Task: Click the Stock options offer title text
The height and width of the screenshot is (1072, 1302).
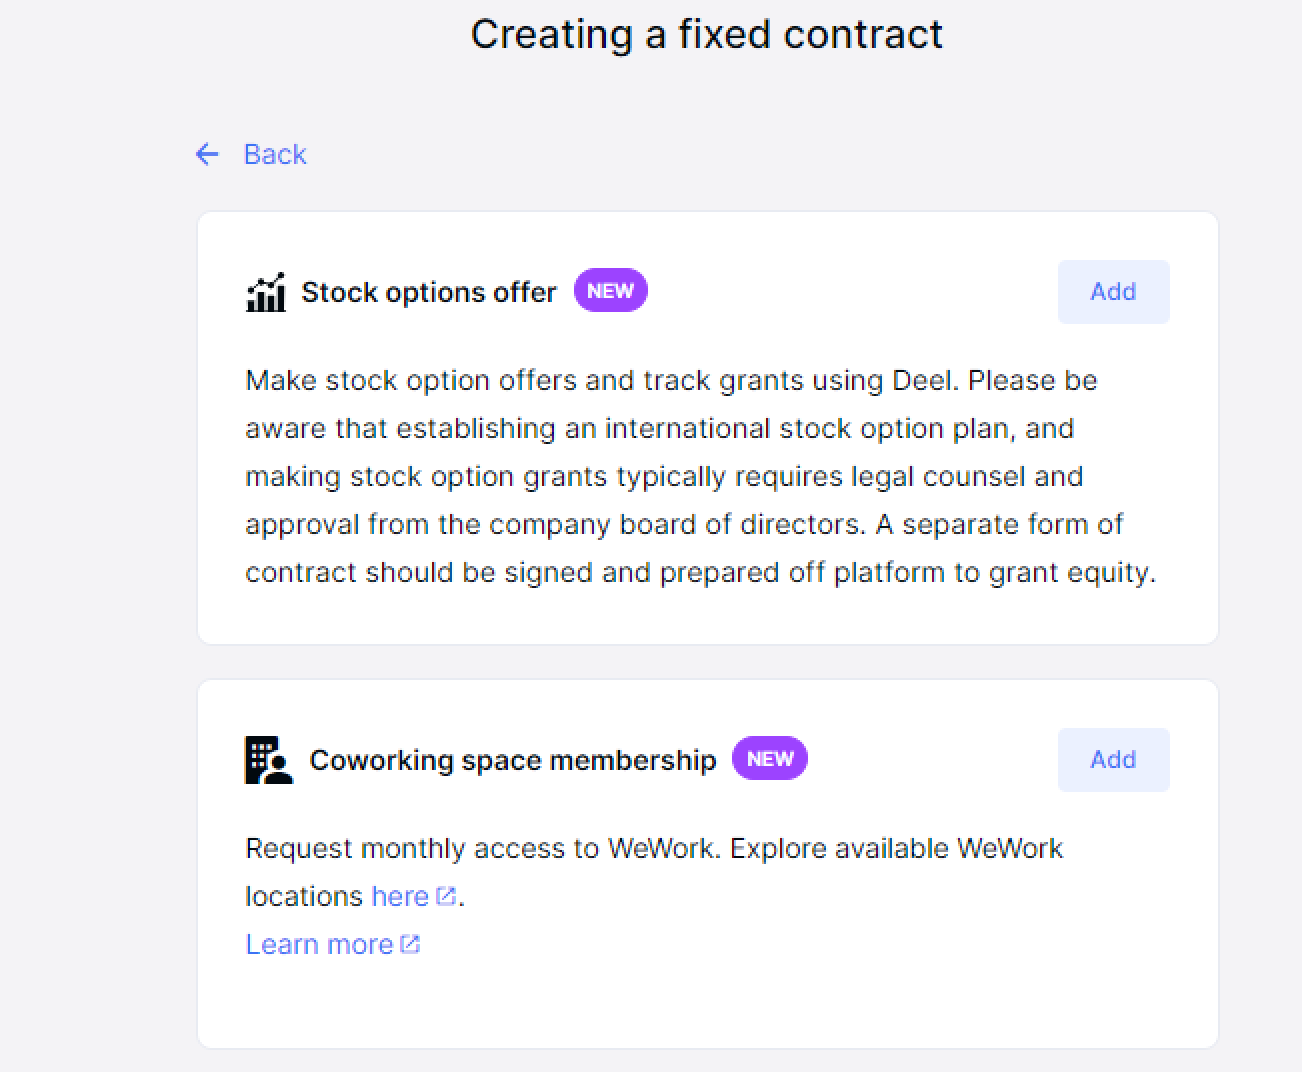Action: (429, 292)
